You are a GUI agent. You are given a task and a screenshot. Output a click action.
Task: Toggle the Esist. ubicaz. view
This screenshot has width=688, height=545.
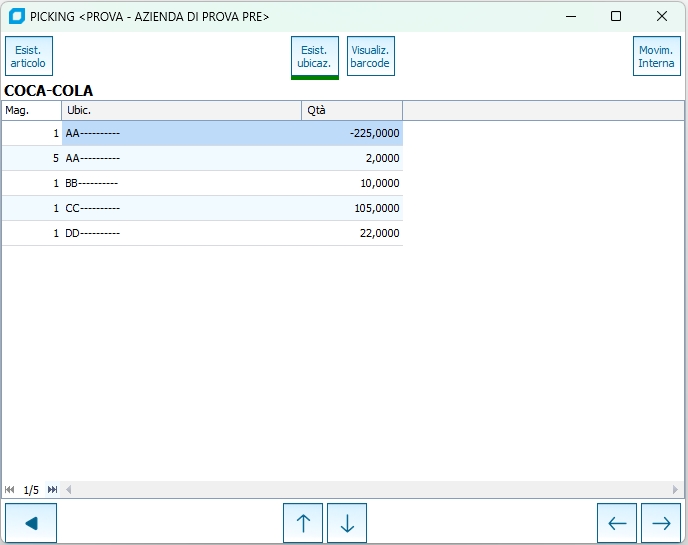[x=314, y=57]
